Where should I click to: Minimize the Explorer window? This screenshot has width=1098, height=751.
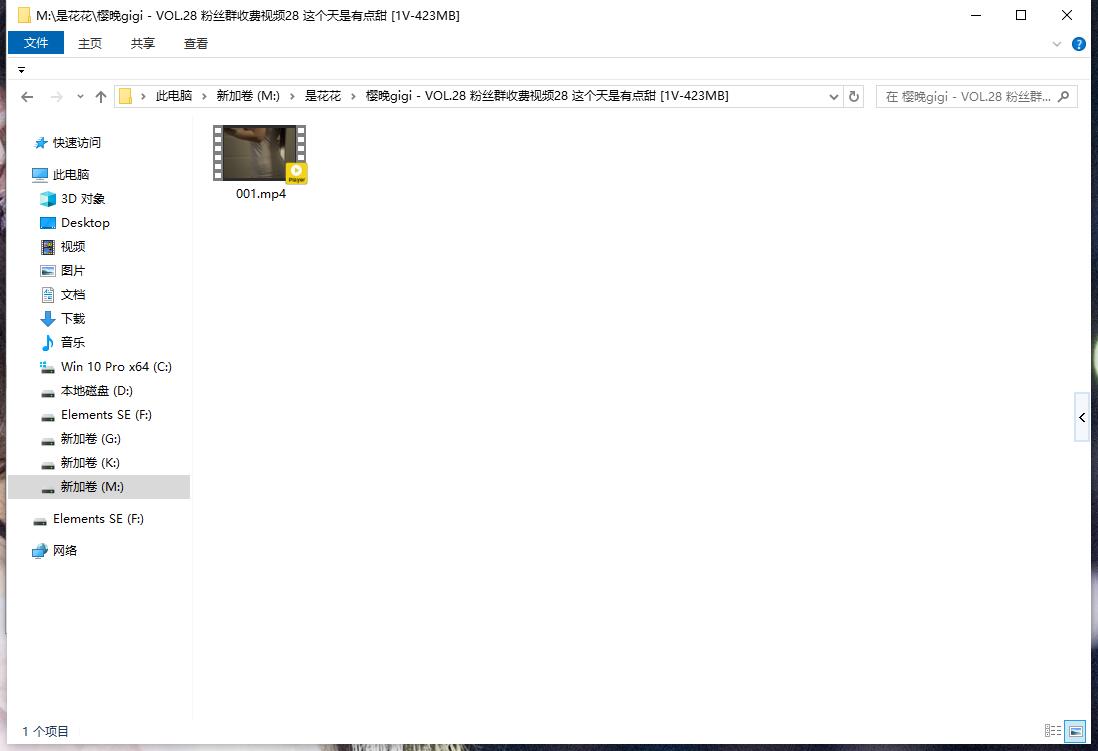(976, 15)
